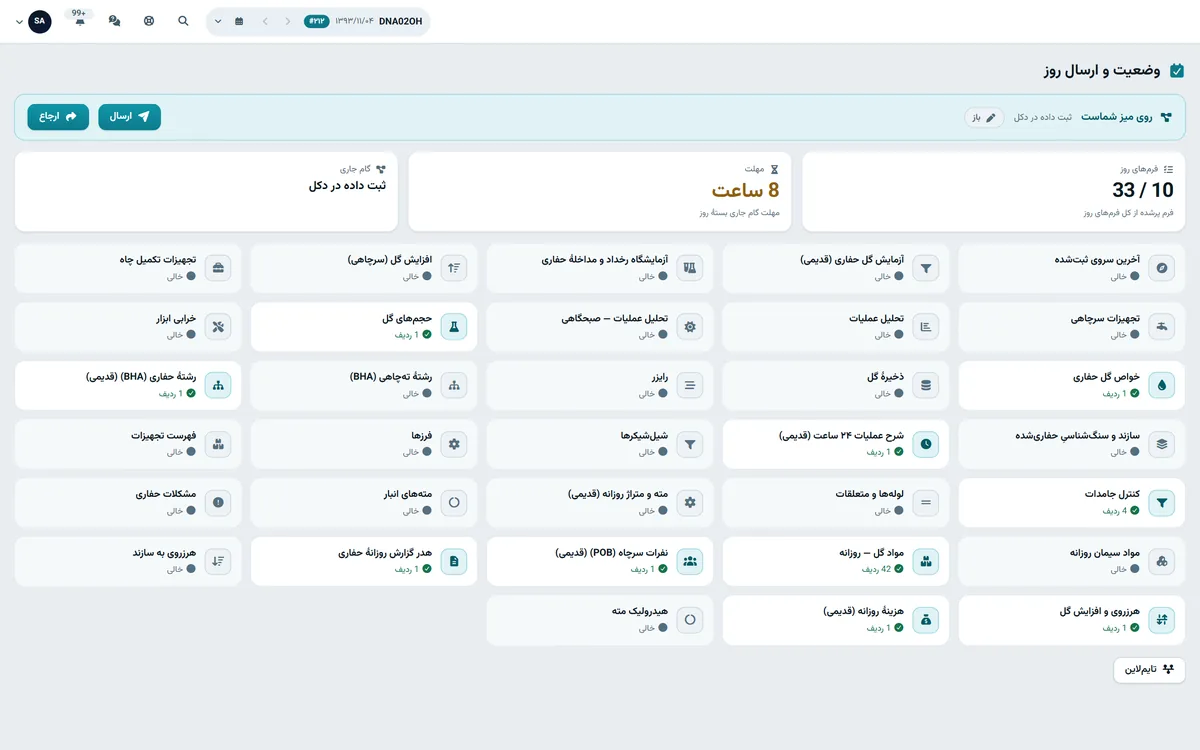Click the SA user avatar
1200x750 pixels.
(x=40, y=21)
